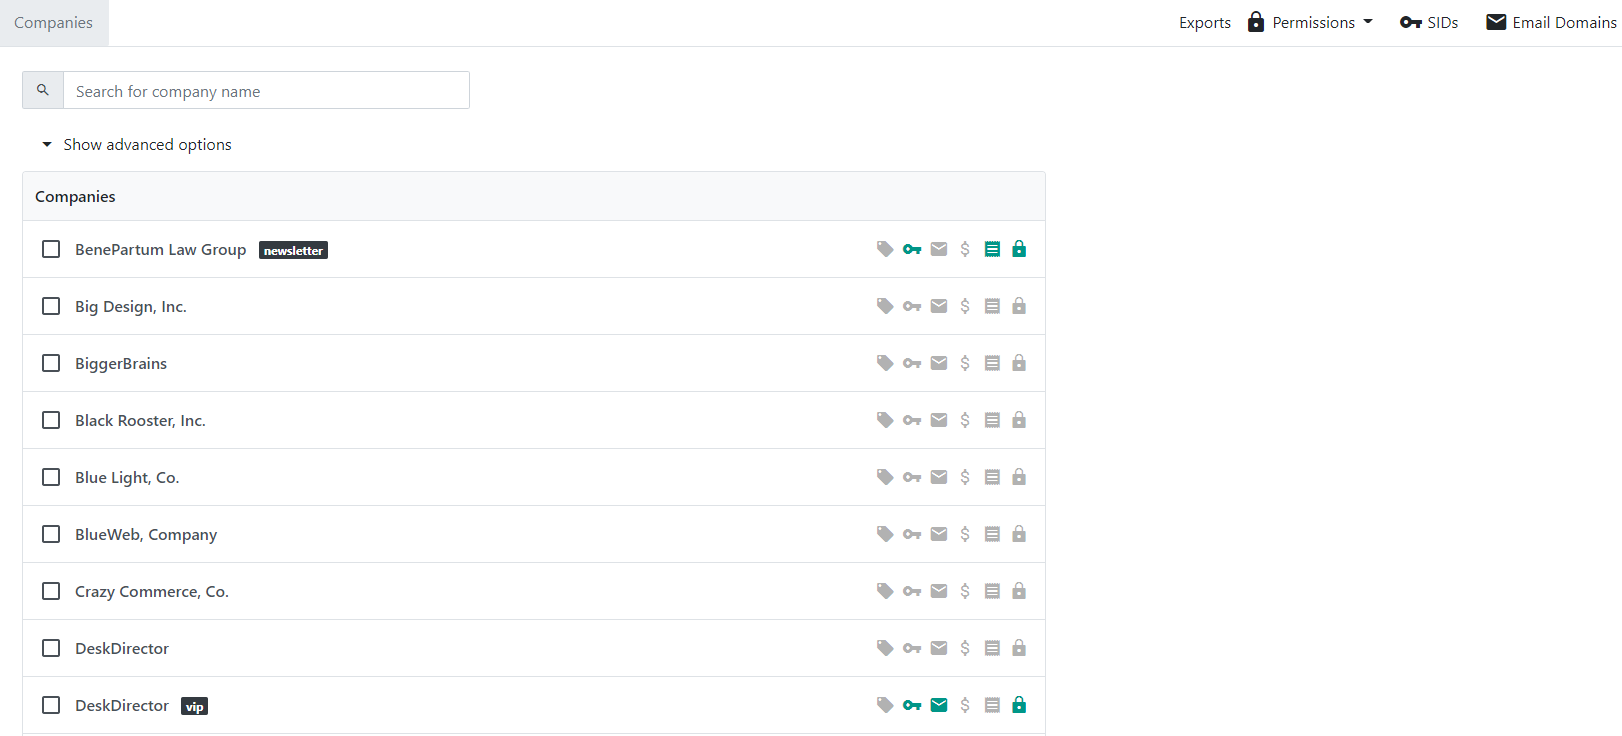The width and height of the screenshot is (1622, 736).
Task: Open the Permissions dropdown menu
Action: [x=1310, y=22]
